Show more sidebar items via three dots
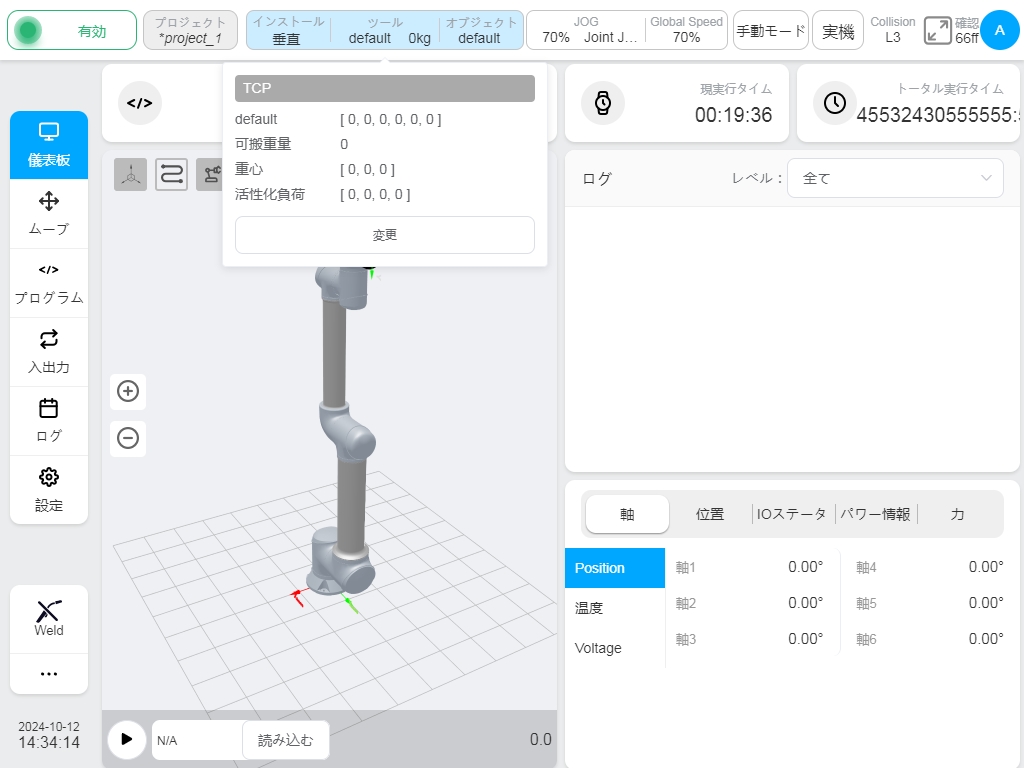Image resolution: width=1024 pixels, height=768 pixels. click(x=49, y=673)
